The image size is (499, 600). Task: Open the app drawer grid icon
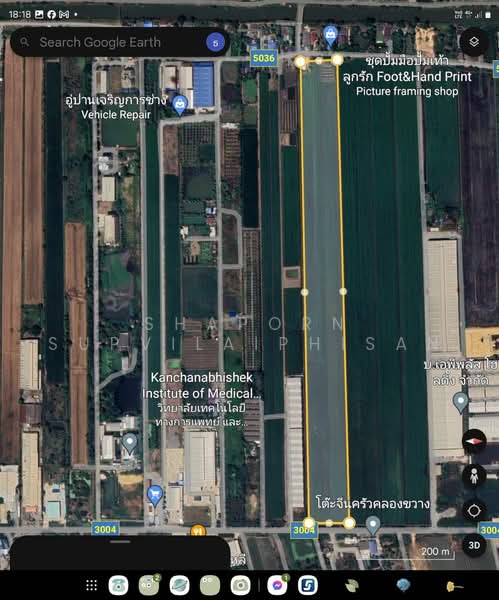click(91, 585)
